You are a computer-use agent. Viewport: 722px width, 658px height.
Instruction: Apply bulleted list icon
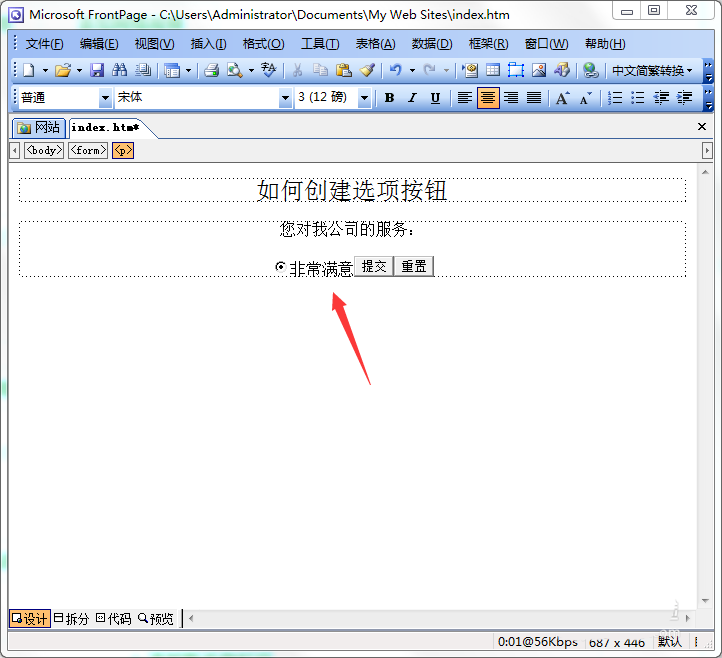638,98
